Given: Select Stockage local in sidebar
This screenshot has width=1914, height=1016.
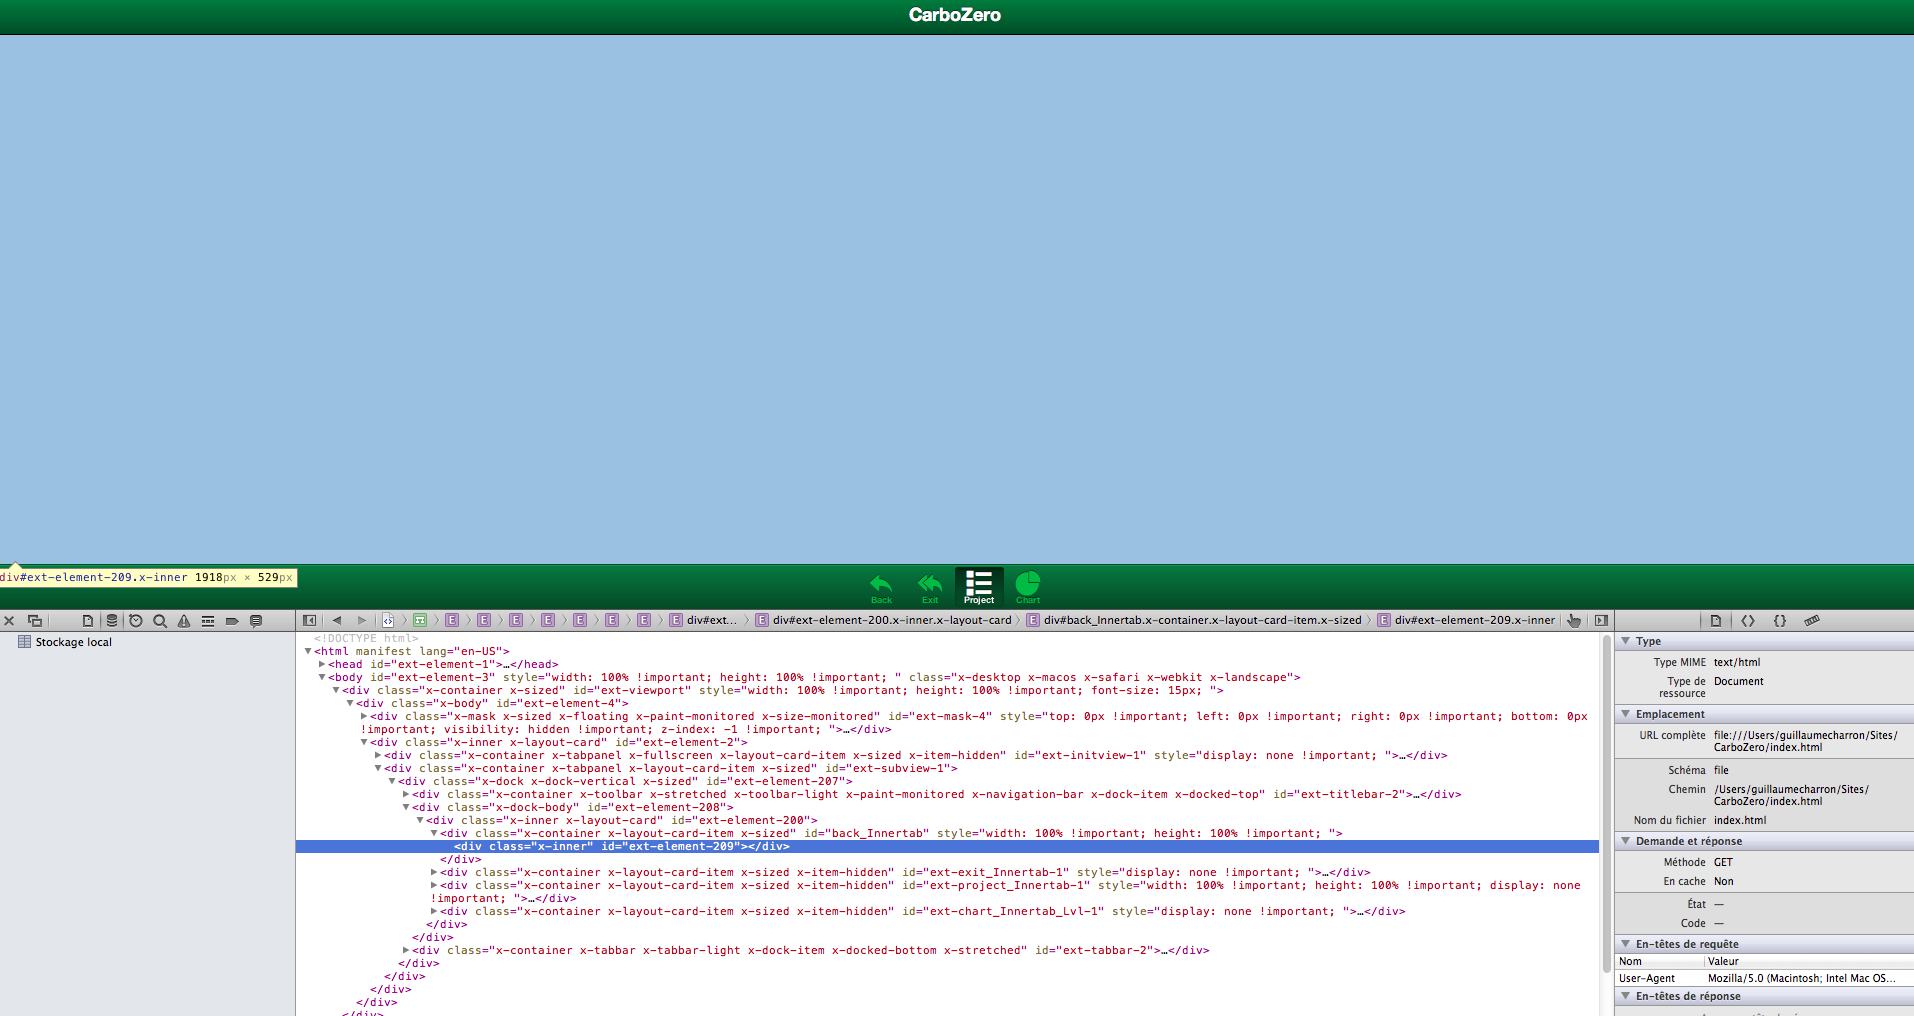Looking at the screenshot, I should pos(65,642).
